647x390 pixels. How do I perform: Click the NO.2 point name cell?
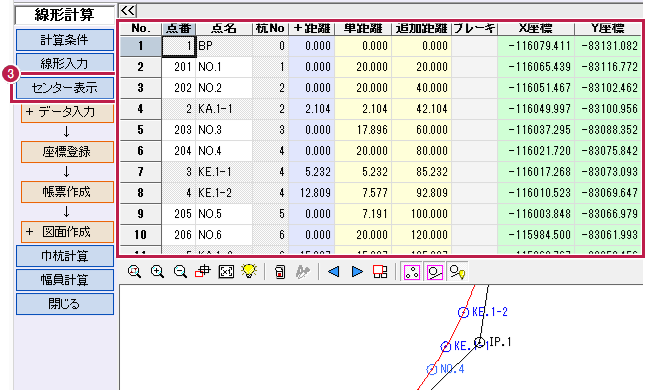224,88
